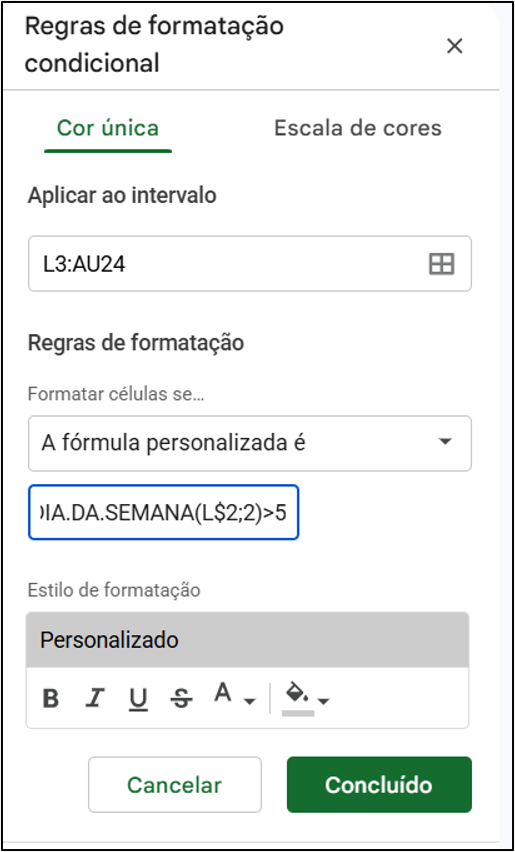The width and height of the screenshot is (515, 852).
Task: Expand the text color dropdown arrow
Action: [249, 701]
